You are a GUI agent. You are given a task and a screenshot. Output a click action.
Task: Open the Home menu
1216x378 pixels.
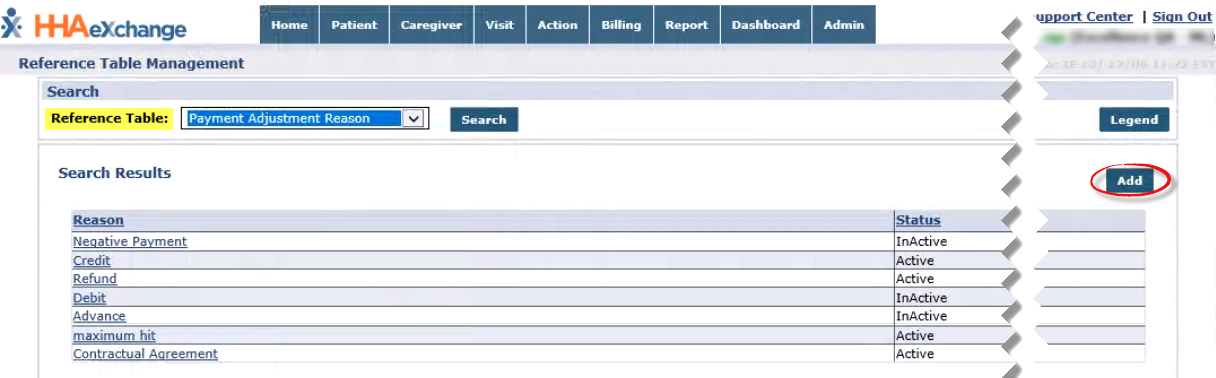tap(289, 25)
